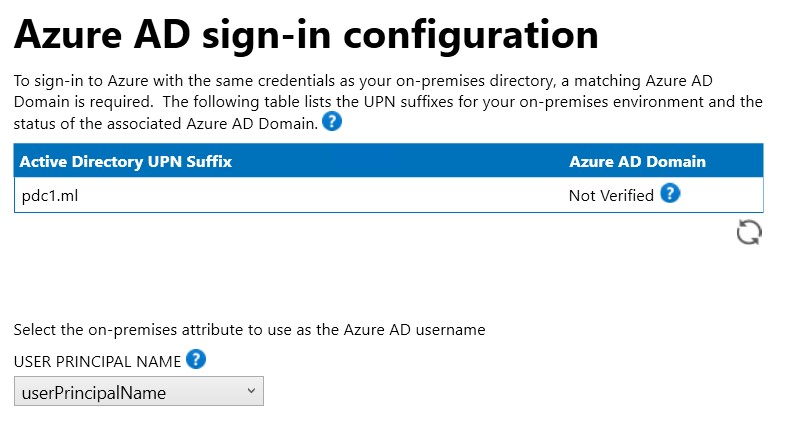Click the 'Select the on-premises attribute' instruction text
This screenshot has height=431, width=812.
click(x=250, y=329)
